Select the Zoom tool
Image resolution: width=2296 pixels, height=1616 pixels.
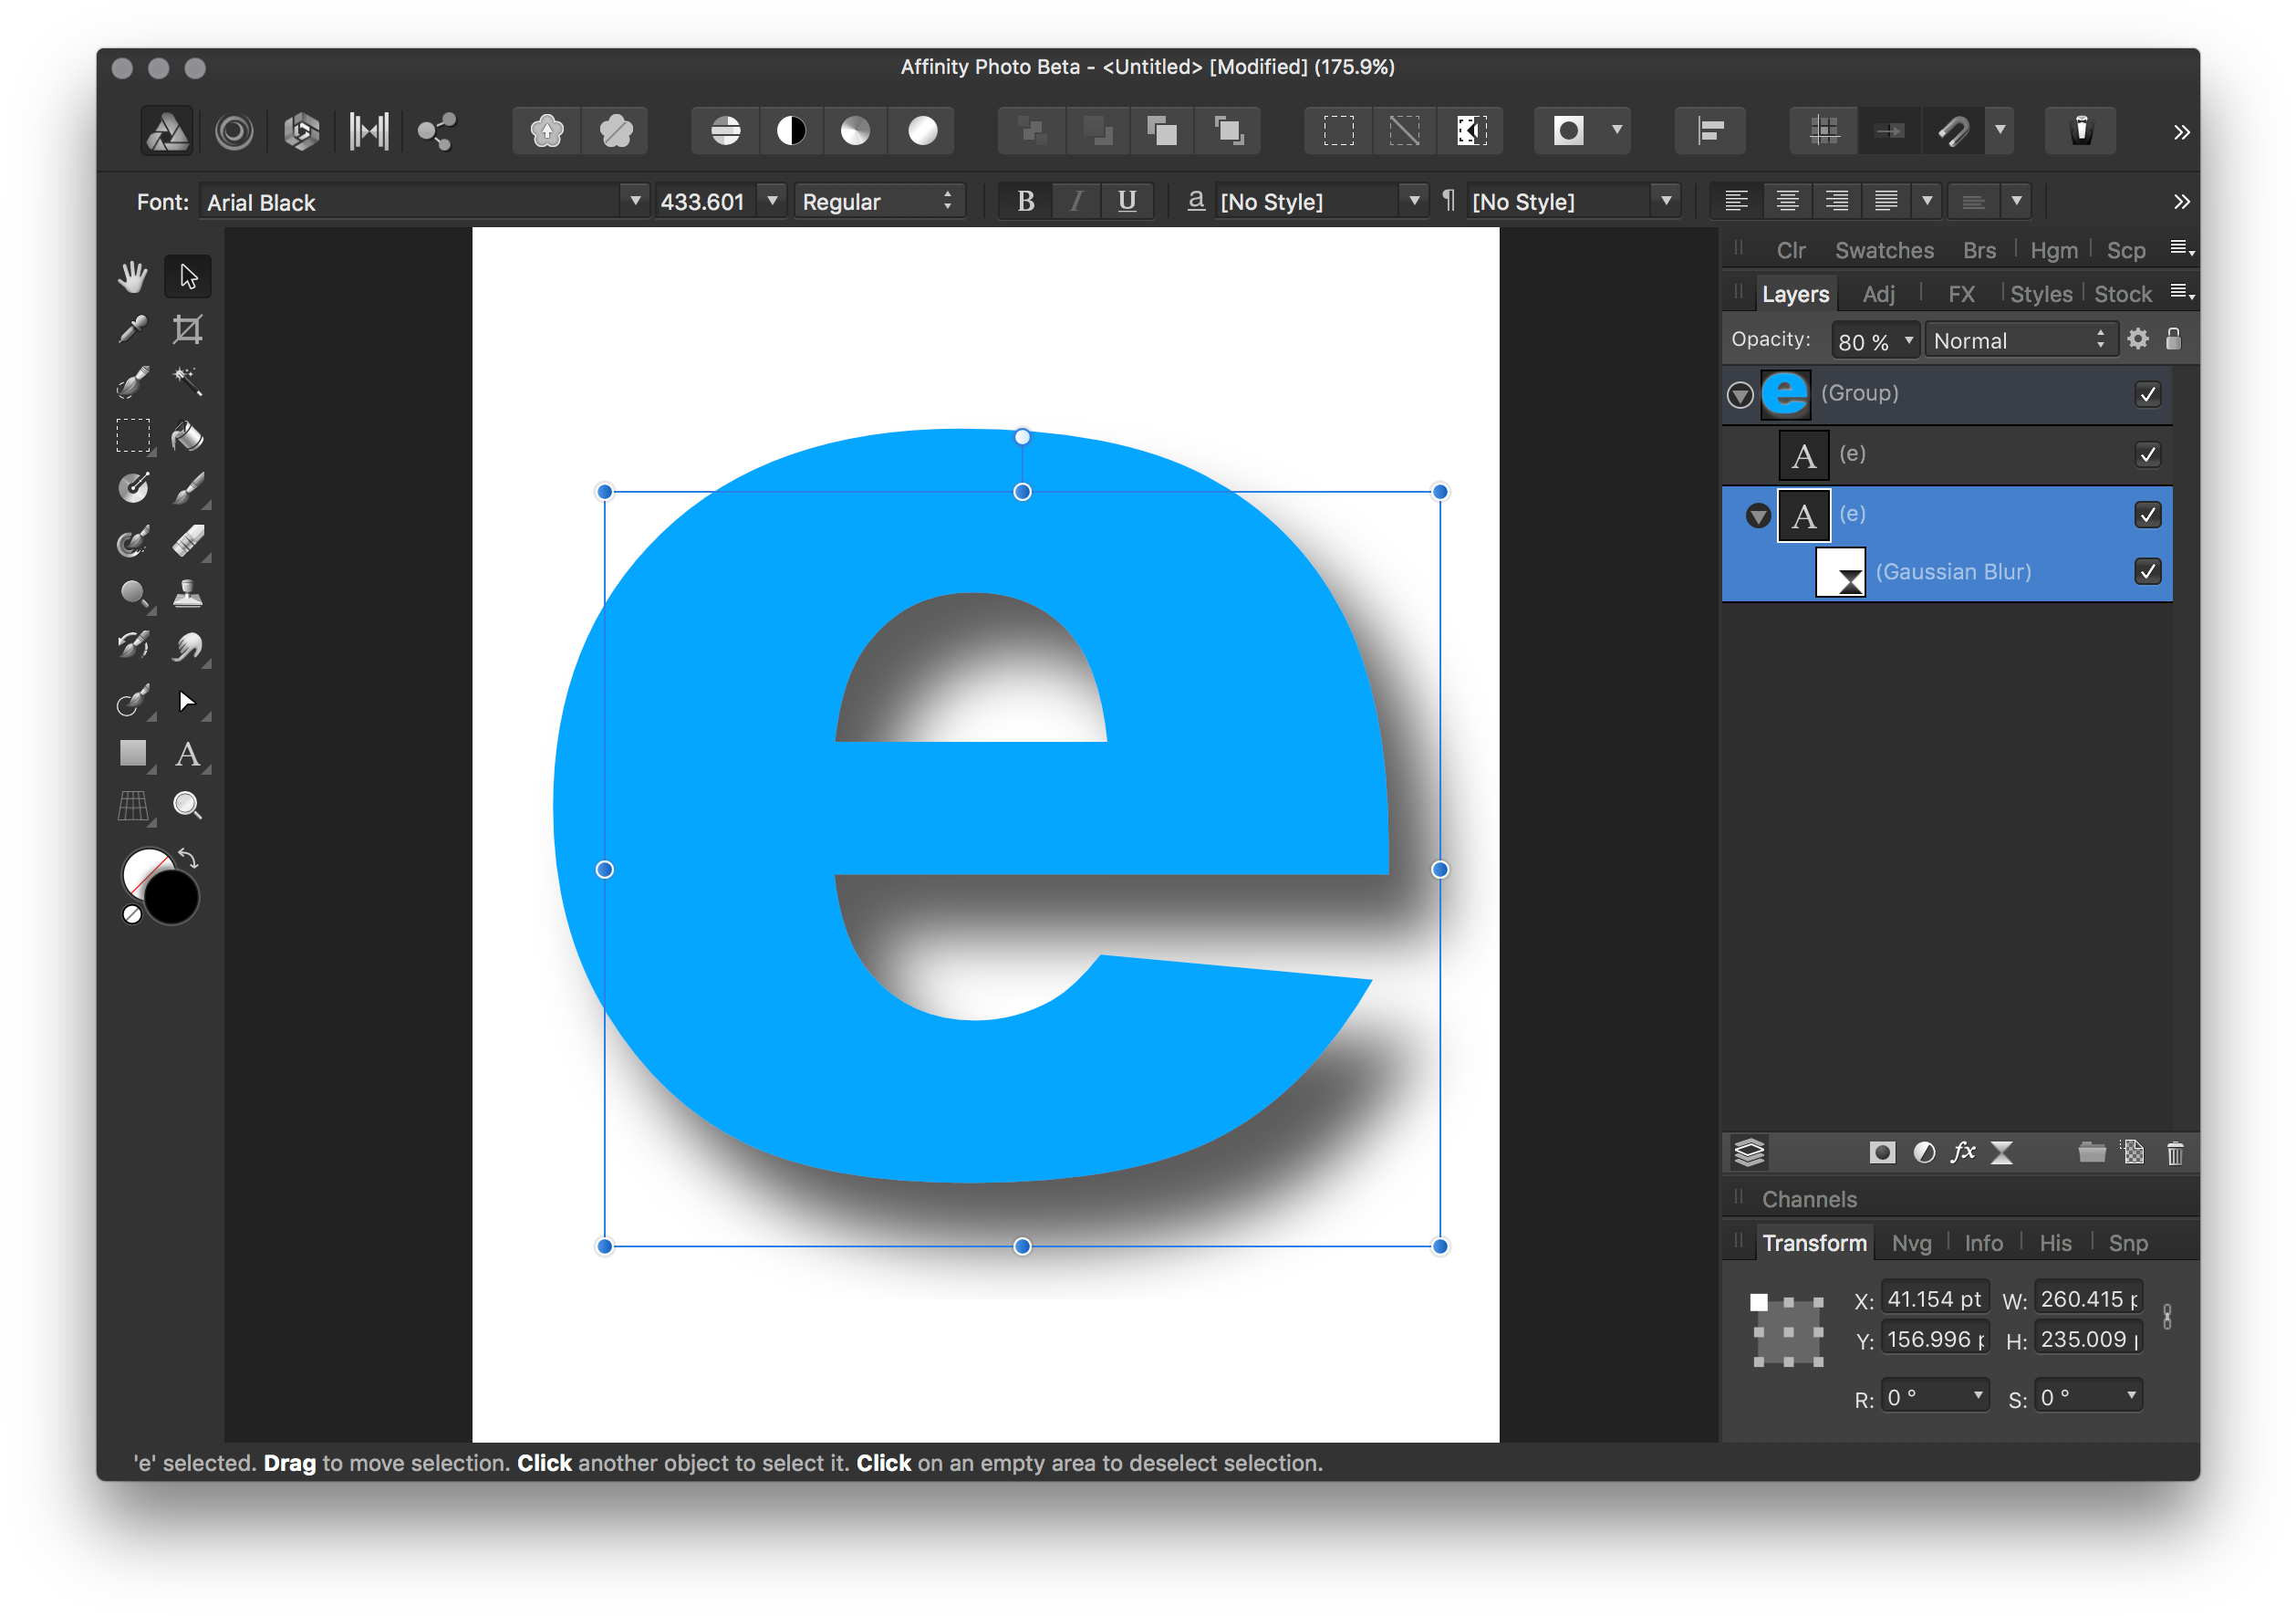[x=187, y=806]
